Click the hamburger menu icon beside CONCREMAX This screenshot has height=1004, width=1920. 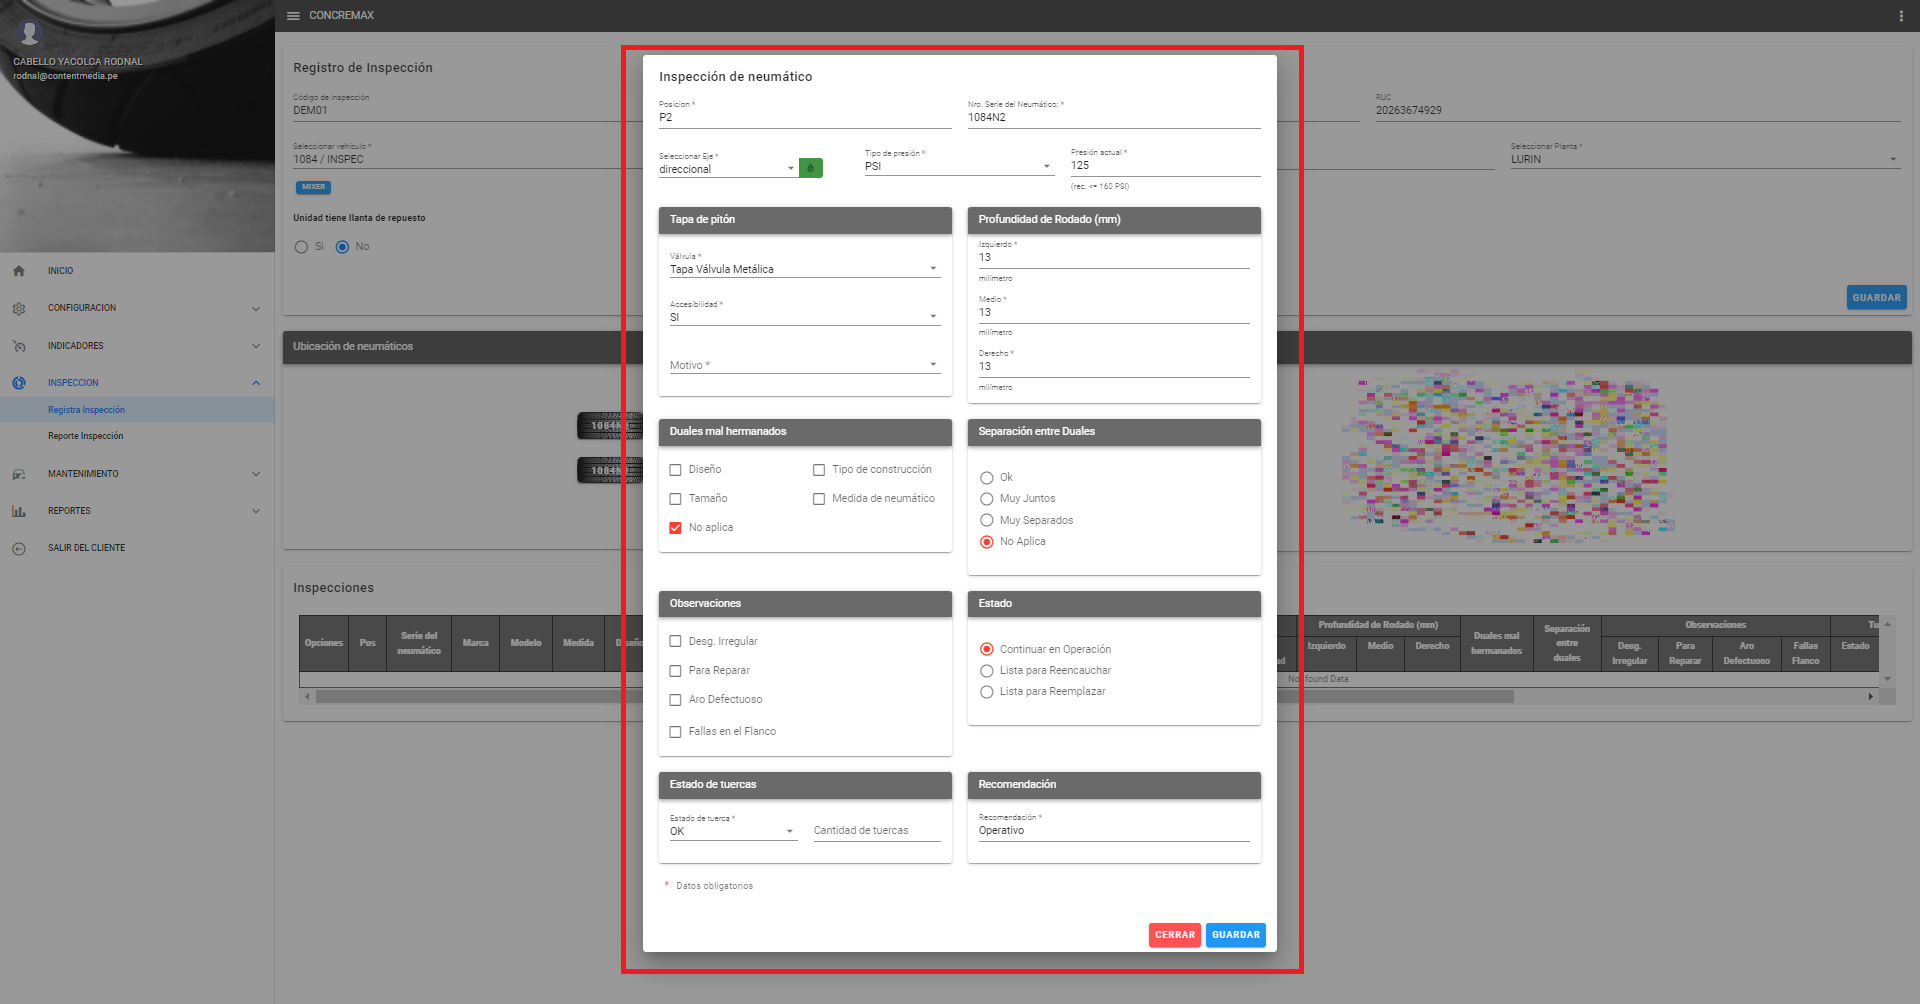coord(293,16)
